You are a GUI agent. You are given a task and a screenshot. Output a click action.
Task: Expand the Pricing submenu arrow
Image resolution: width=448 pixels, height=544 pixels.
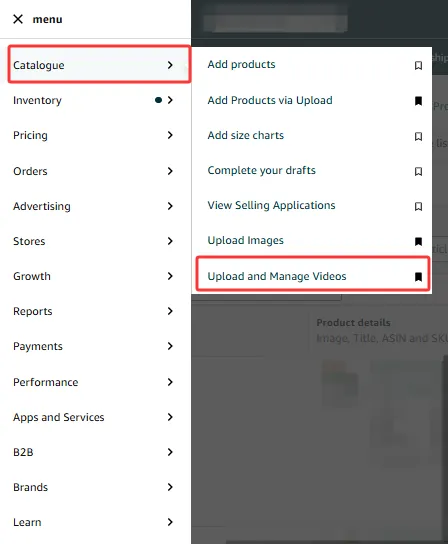(170, 135)
